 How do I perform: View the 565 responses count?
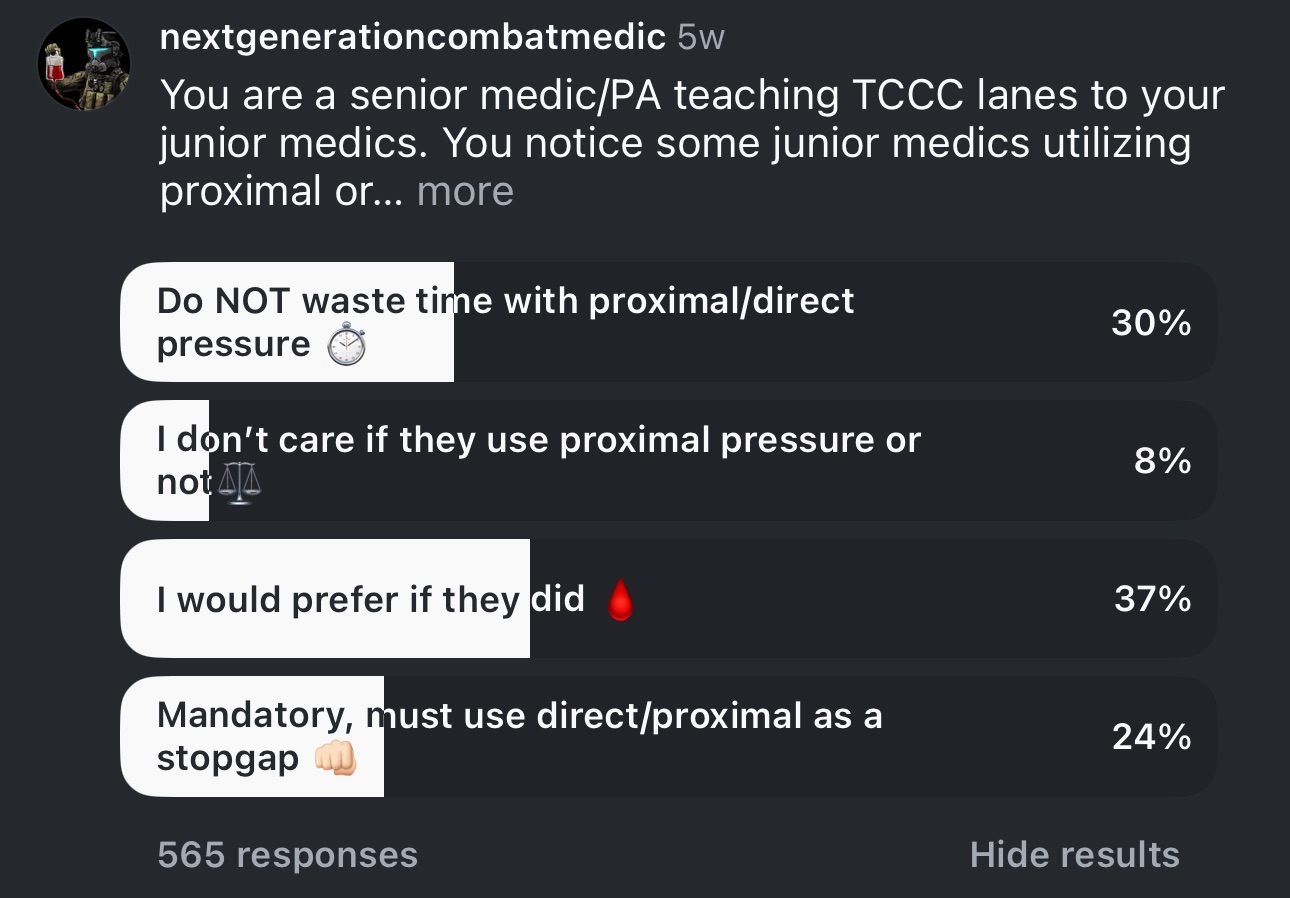pos(287,855)
